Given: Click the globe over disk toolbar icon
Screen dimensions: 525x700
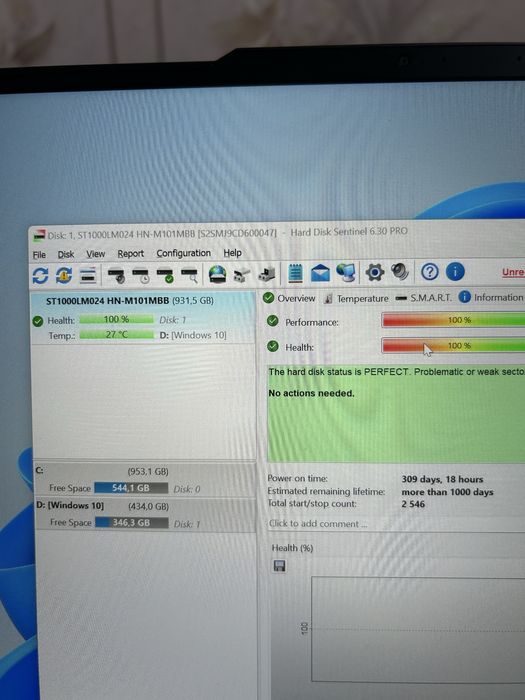Looking at the screenshot, I should (x=217, y=274).
